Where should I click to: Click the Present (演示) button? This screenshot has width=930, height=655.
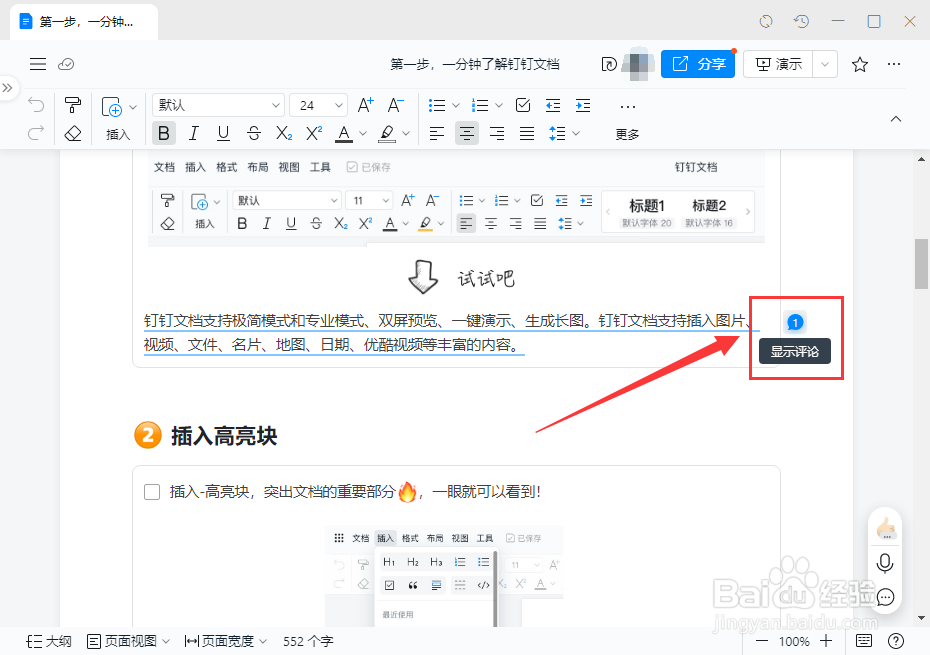tap(778, 64)
